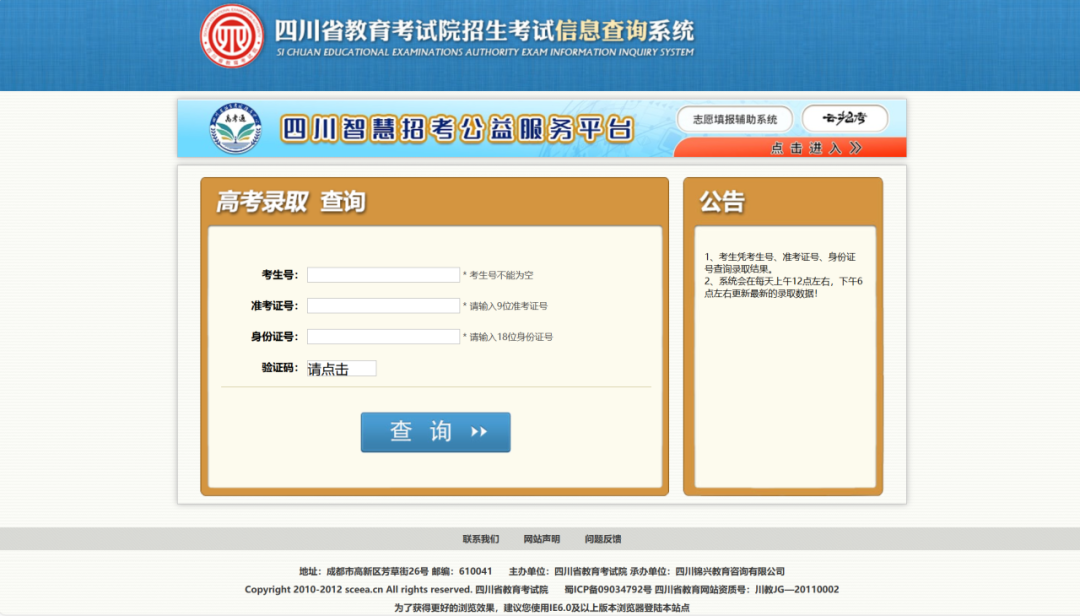The width and height of the screenshot is (1080, 616).
Task: Click the 云招考 button
Action: pos(845,118)
